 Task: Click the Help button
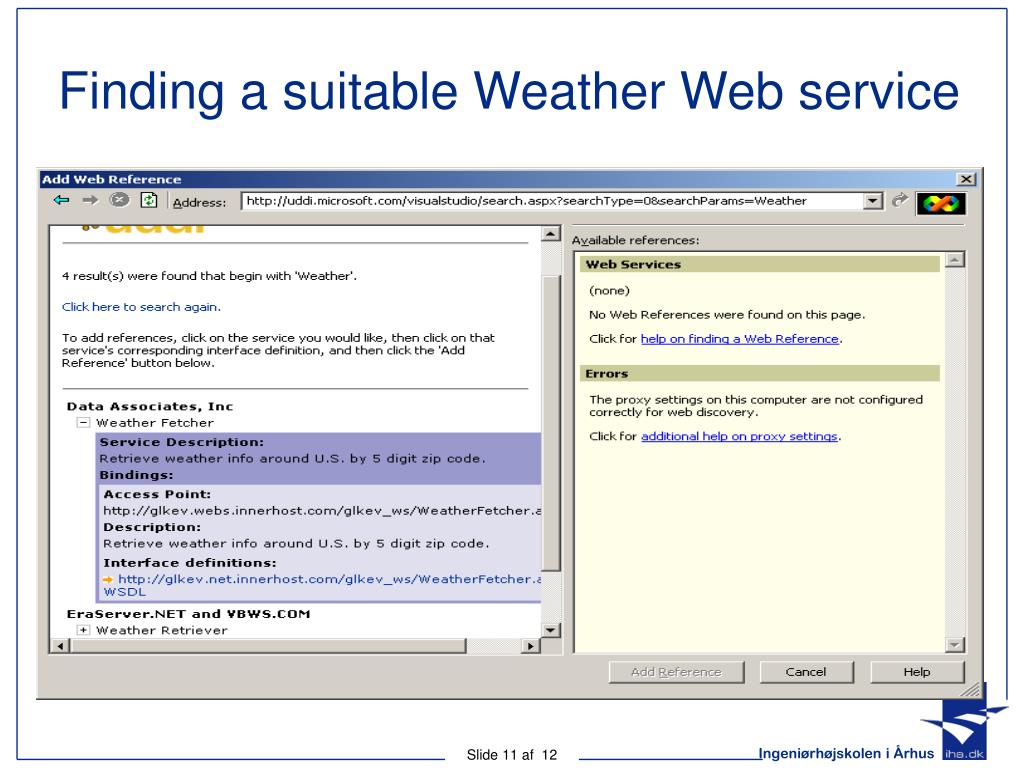(916, 672)
